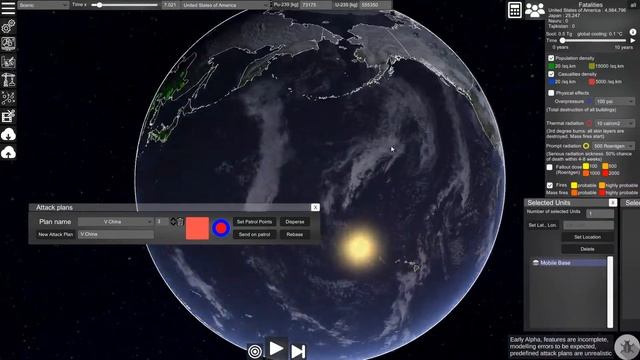
Task: Toggle the Fires checkbox
Action: (550, 185)
